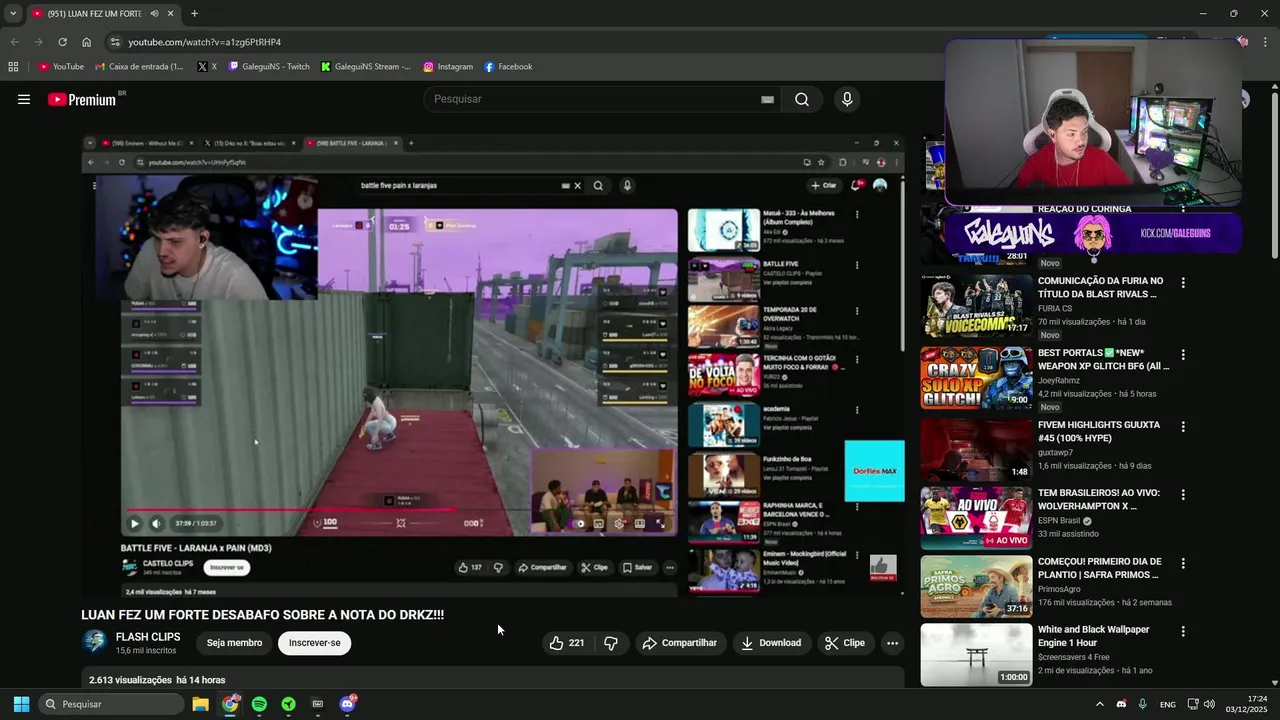Reload the page with the refresh icon

pyautogui.click(x=62, y=42)
